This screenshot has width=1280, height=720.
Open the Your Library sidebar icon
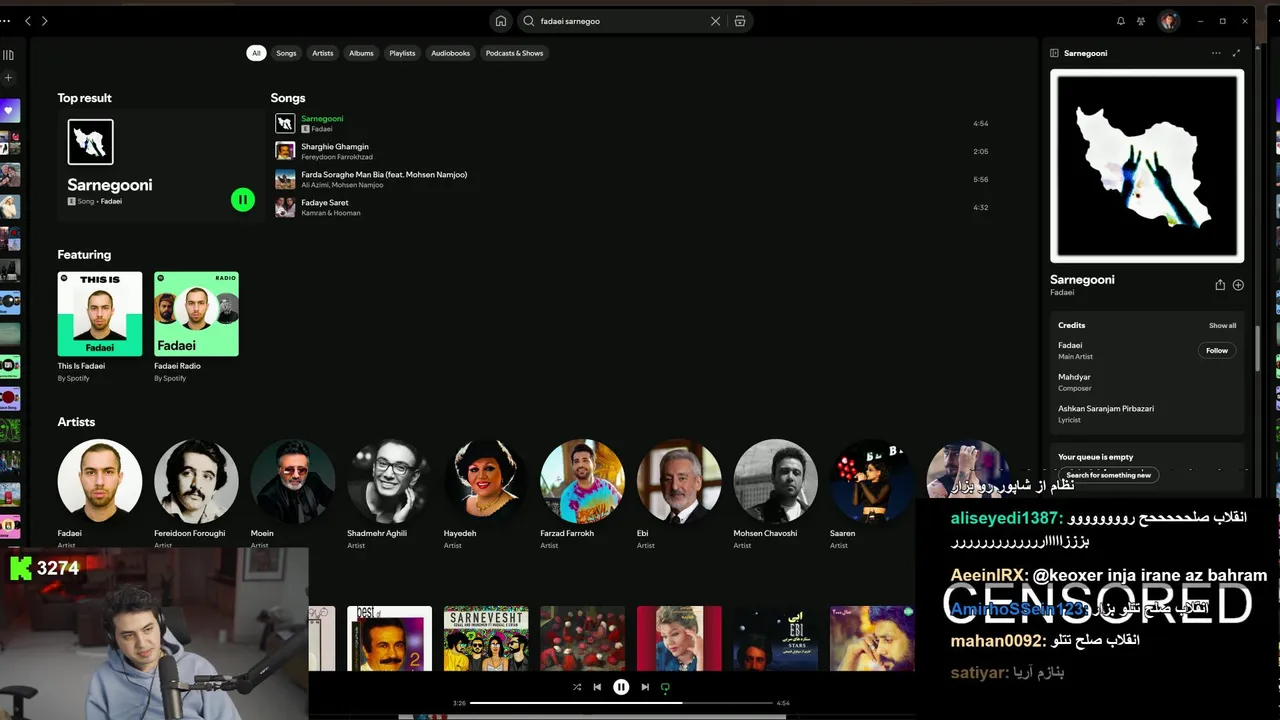tap(9, 55)
